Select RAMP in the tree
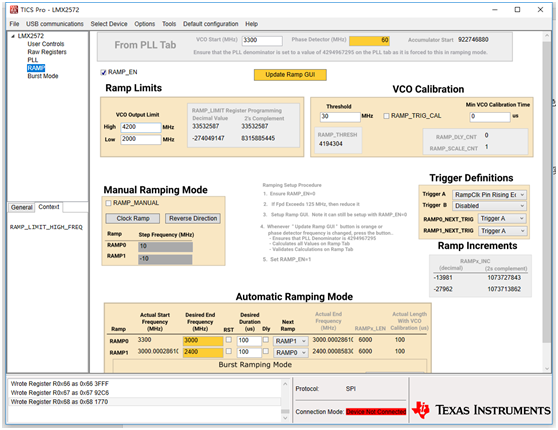Viewport: 558px width, 430px height. click(x=36, y=68)
